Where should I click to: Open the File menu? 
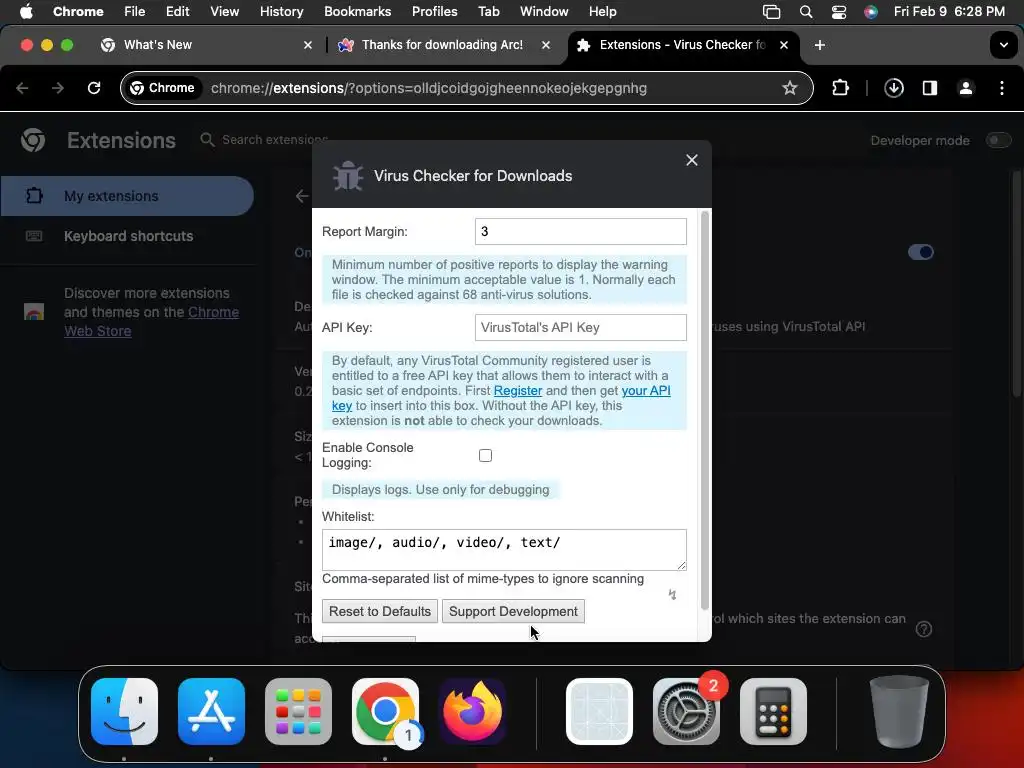click(x=135, y=12)
